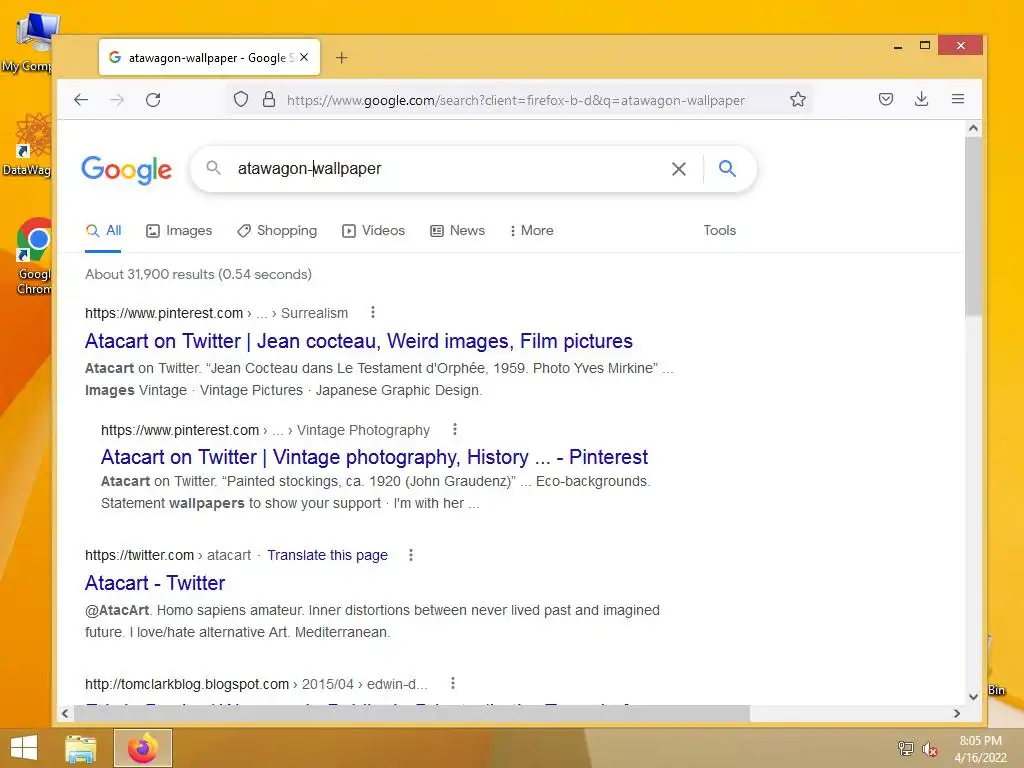1024x768 pixels.
Task: Click the blue search magnifier button
Action: tap(727, 168)
